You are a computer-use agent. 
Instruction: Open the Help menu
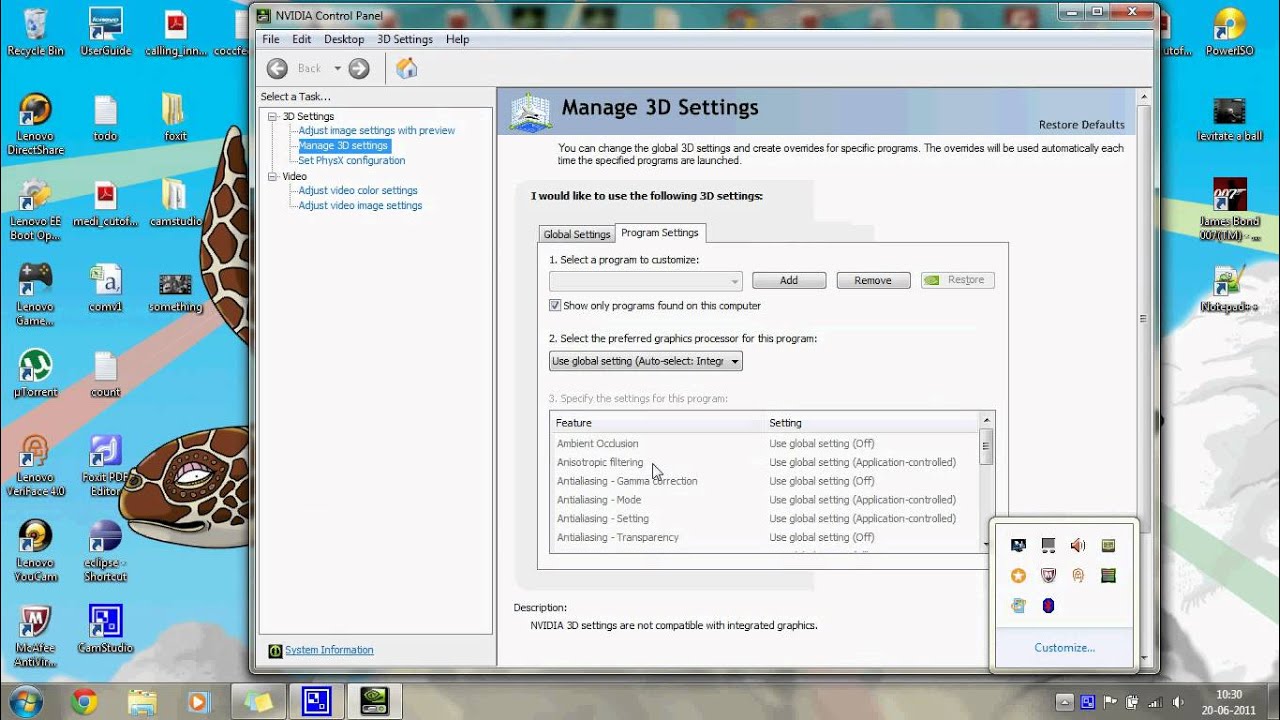tap(457, 39)
